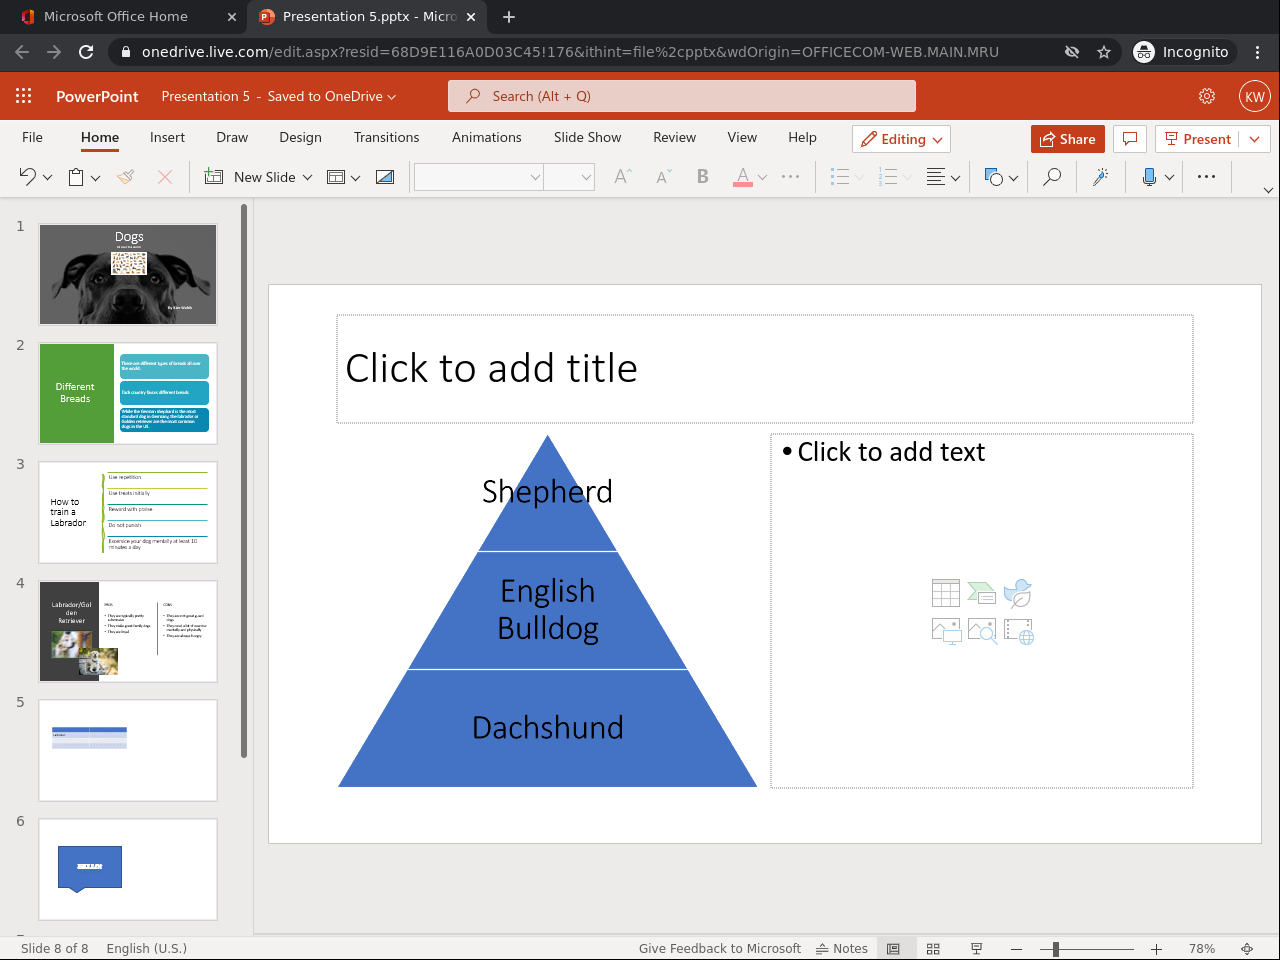Open the Editing mode dropdown
The image size is (1280, 960).
click(901, 139)
